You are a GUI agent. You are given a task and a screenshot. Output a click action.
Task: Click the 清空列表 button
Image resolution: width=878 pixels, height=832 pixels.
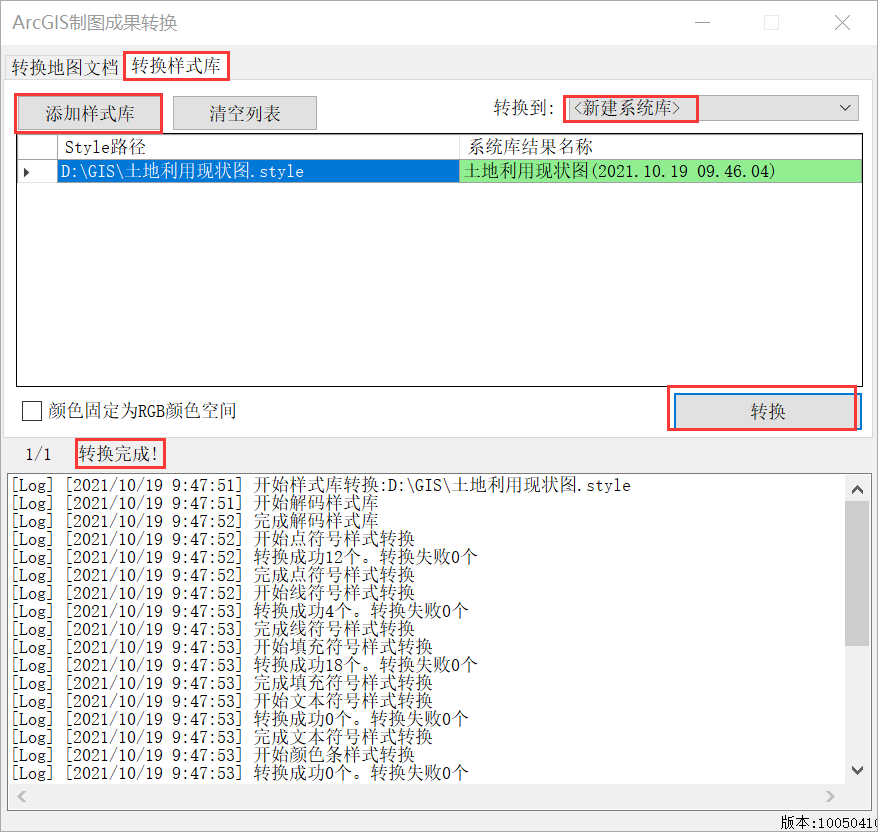coord(245,114)
